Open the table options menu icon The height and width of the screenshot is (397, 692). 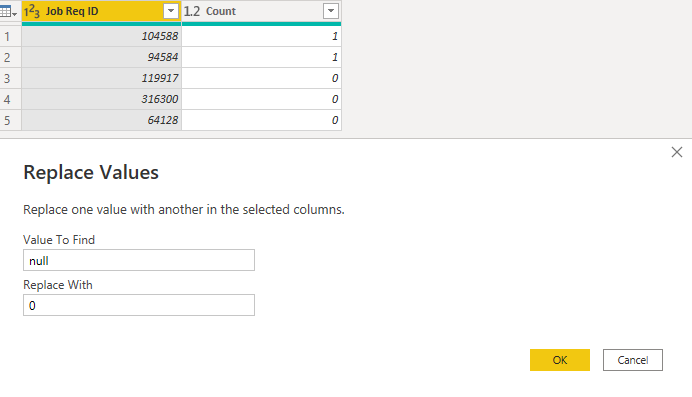click(x=8, y=11)
